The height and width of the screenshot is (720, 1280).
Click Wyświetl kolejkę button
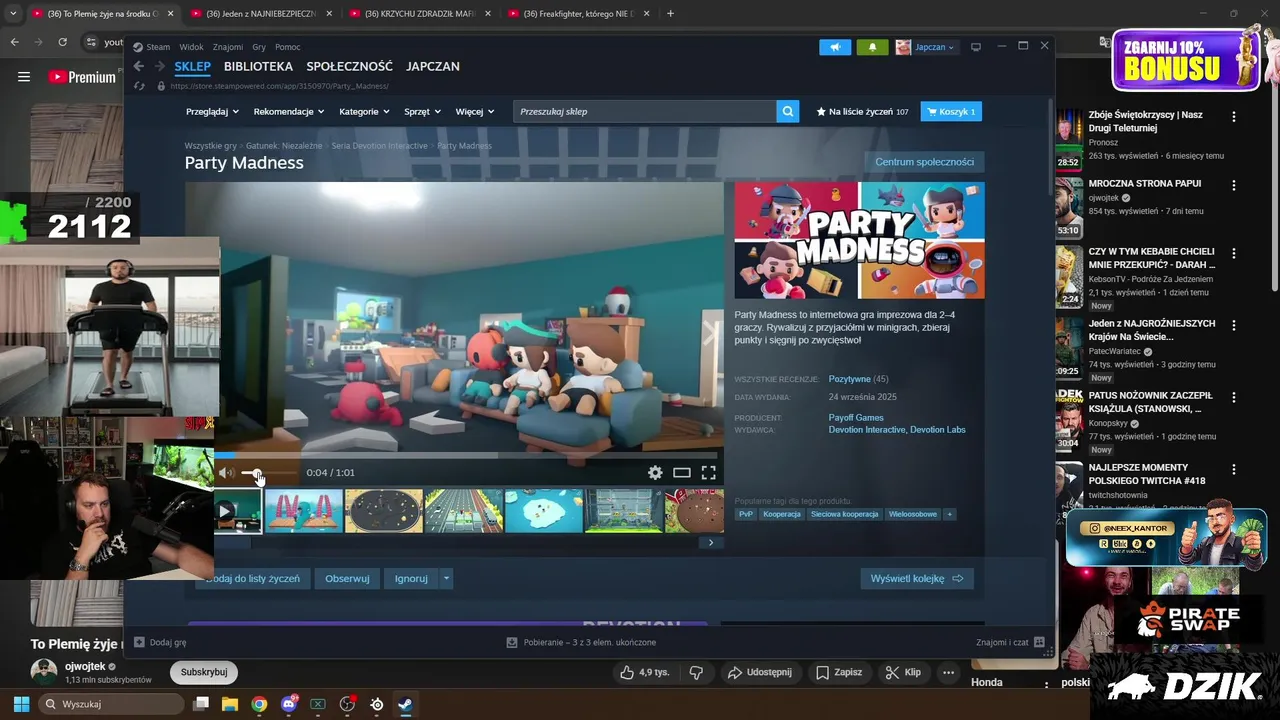click(917, 578)
